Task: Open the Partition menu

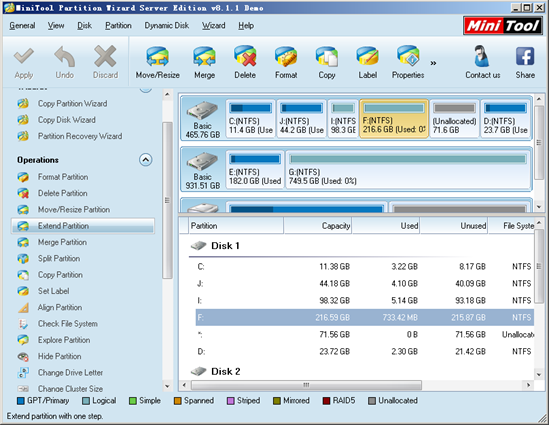Action: coord(118,26)
